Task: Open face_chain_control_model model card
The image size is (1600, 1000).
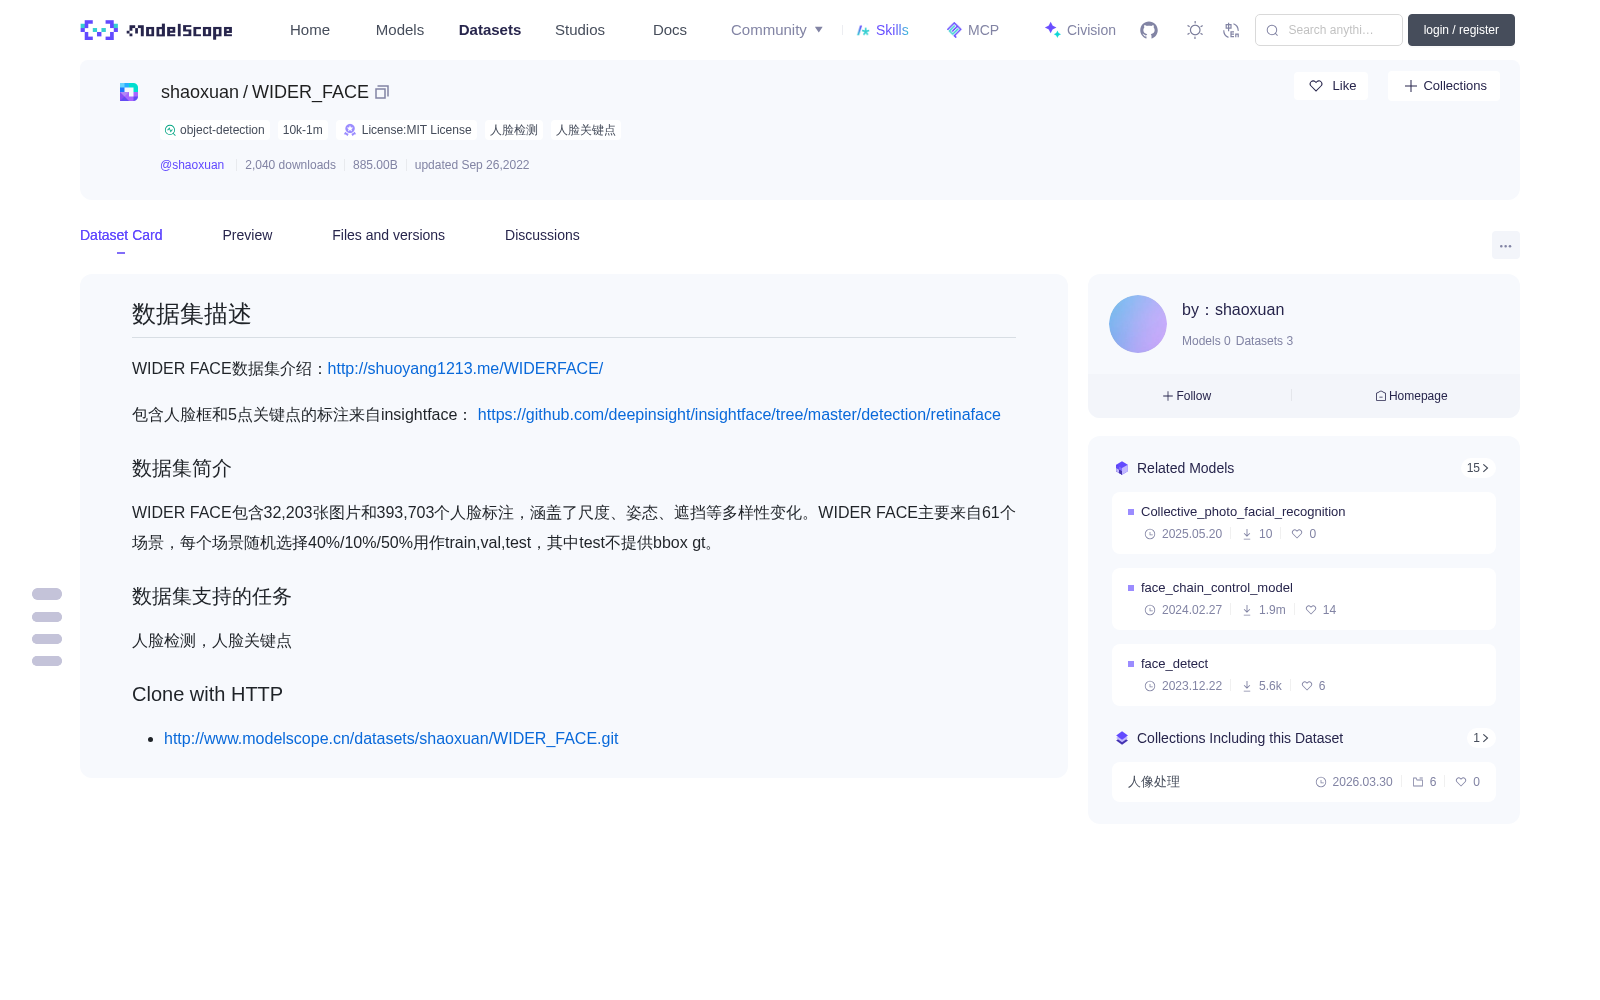Action: pyautogui.click(x=1304, y=598)
